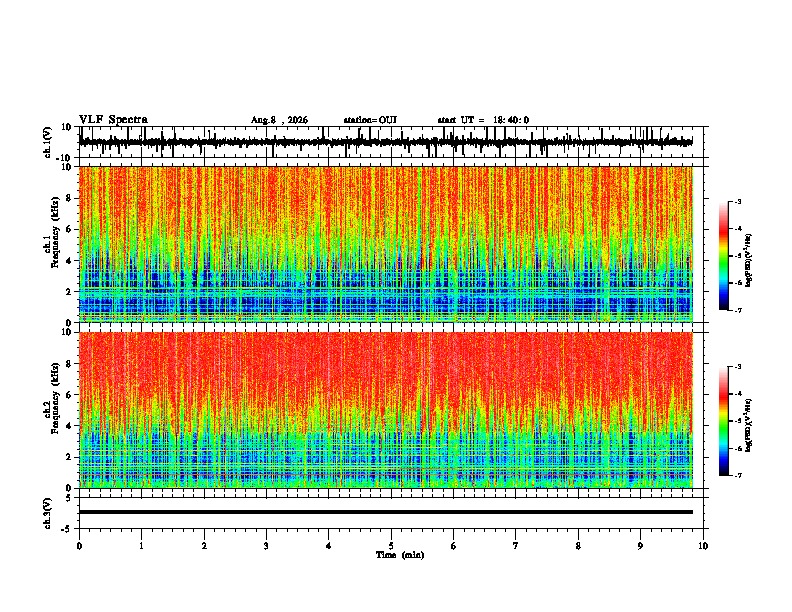Click the "ch.1(V)" waveform axis label
Screen dimensions: 792x612
(48, 142)
